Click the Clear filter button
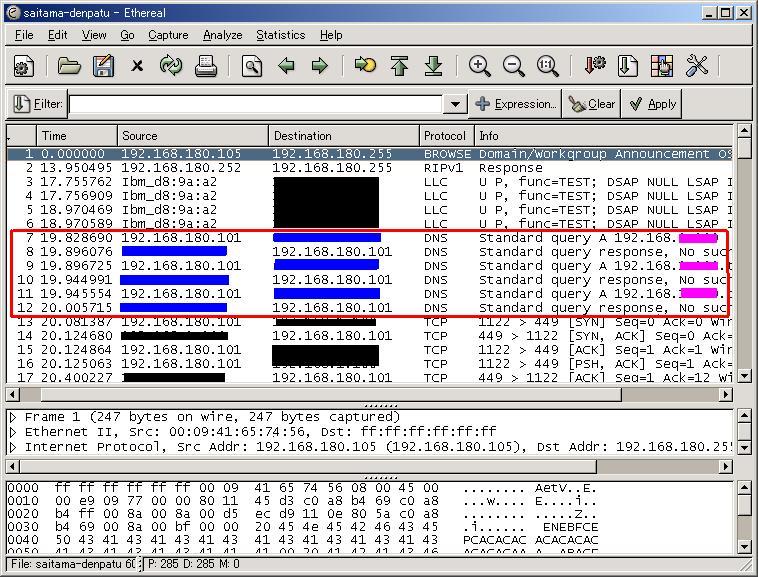Image resolution: width=758 pixels, height=577 pixels. click(x=591, y=104)
